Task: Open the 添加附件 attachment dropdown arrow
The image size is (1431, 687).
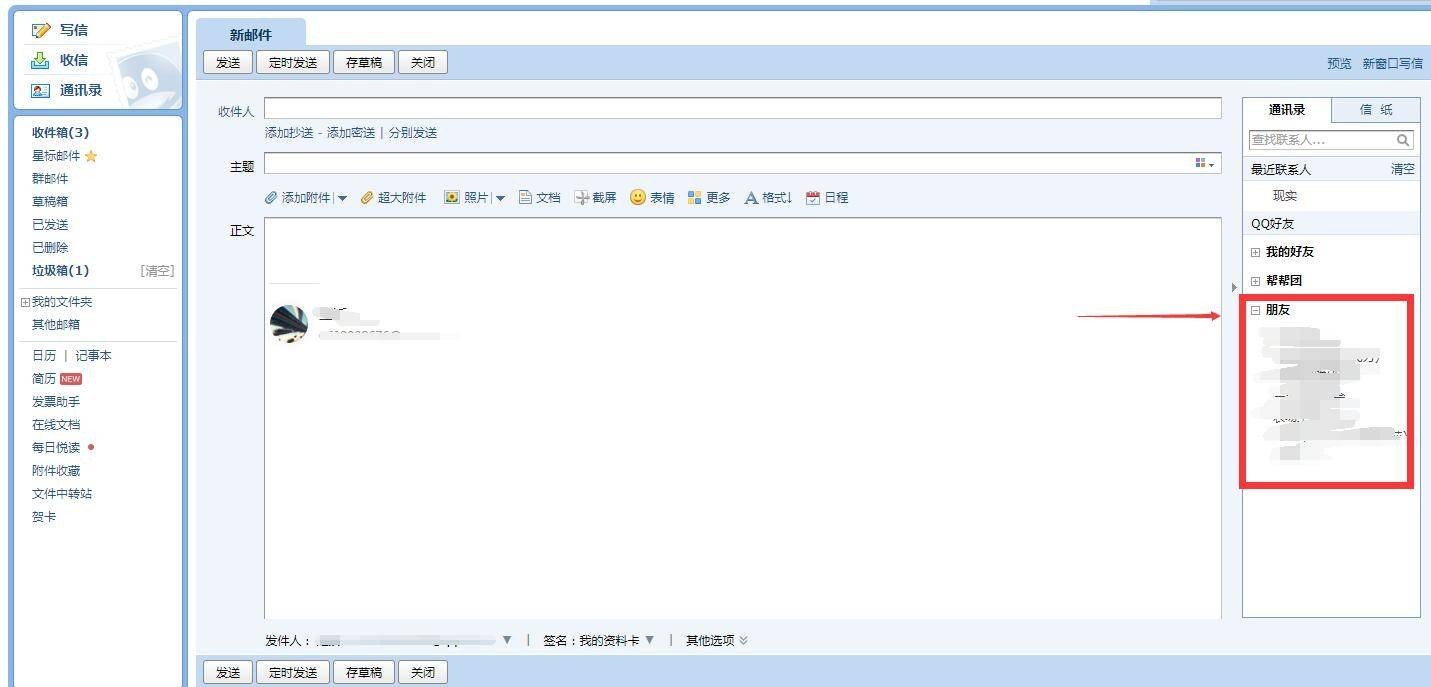Action: tap(344, 197)
